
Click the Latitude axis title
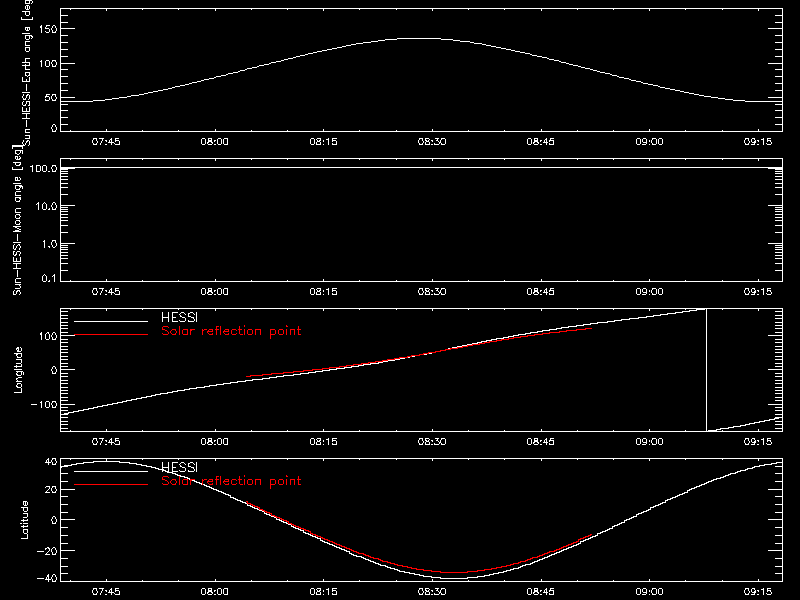pos(24,520)
